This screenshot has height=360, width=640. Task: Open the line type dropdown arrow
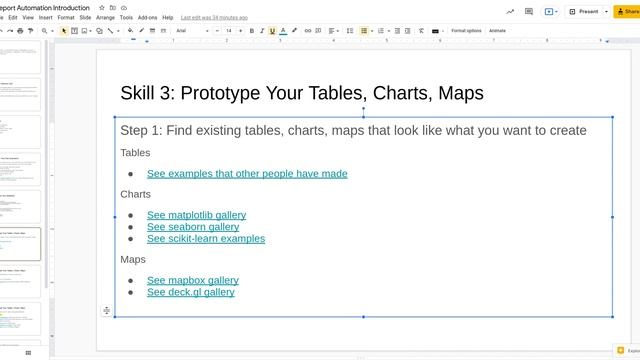tap(118, 31)
